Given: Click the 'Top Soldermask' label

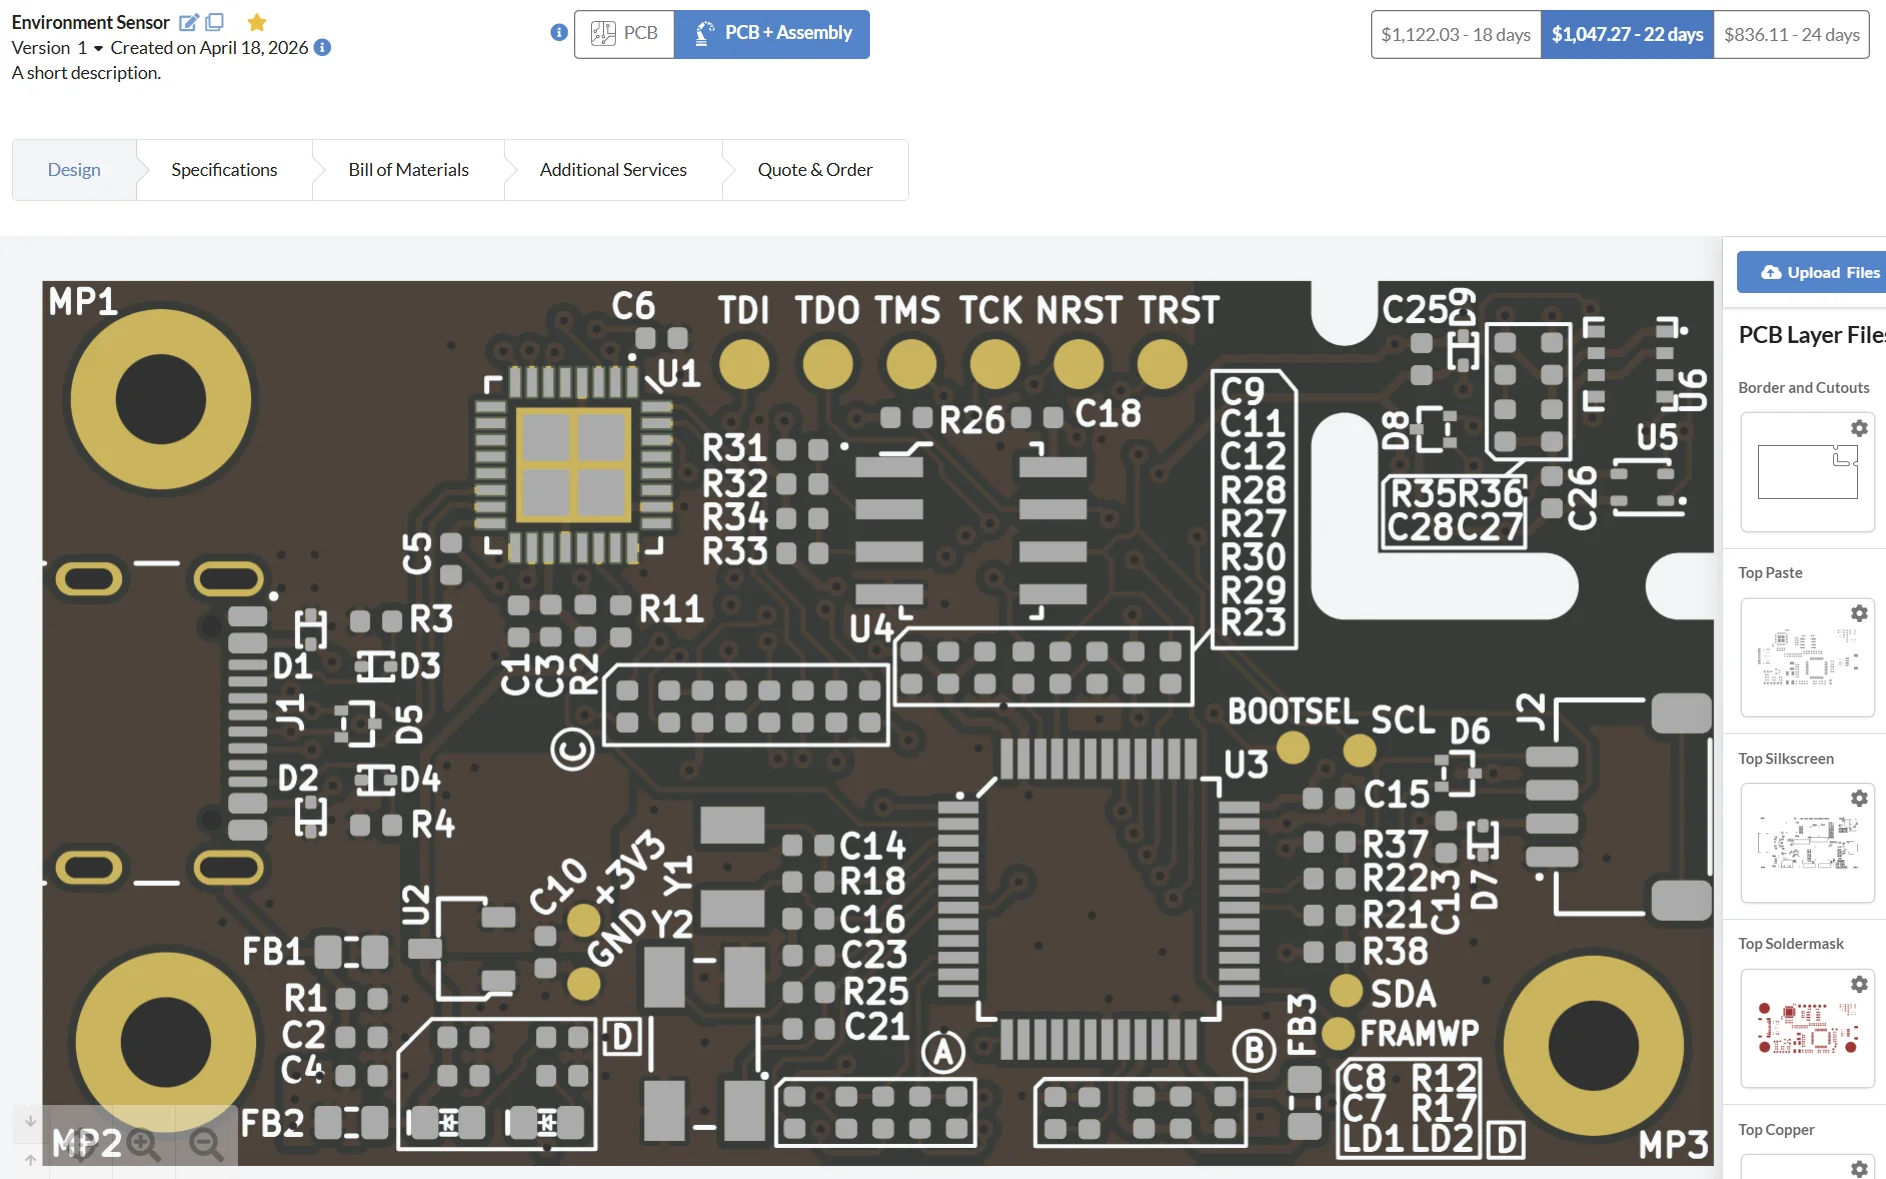Looking at the screenshot, I should pos(1791,944).
